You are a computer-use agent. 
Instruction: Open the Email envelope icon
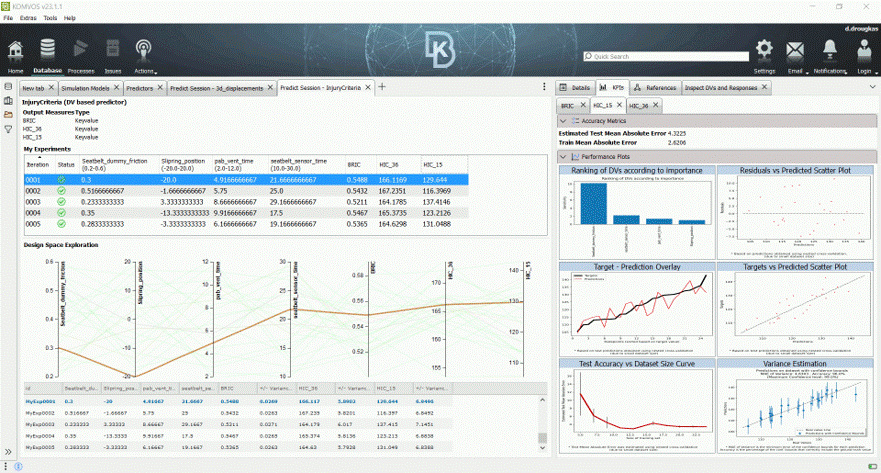click(794, 52)
